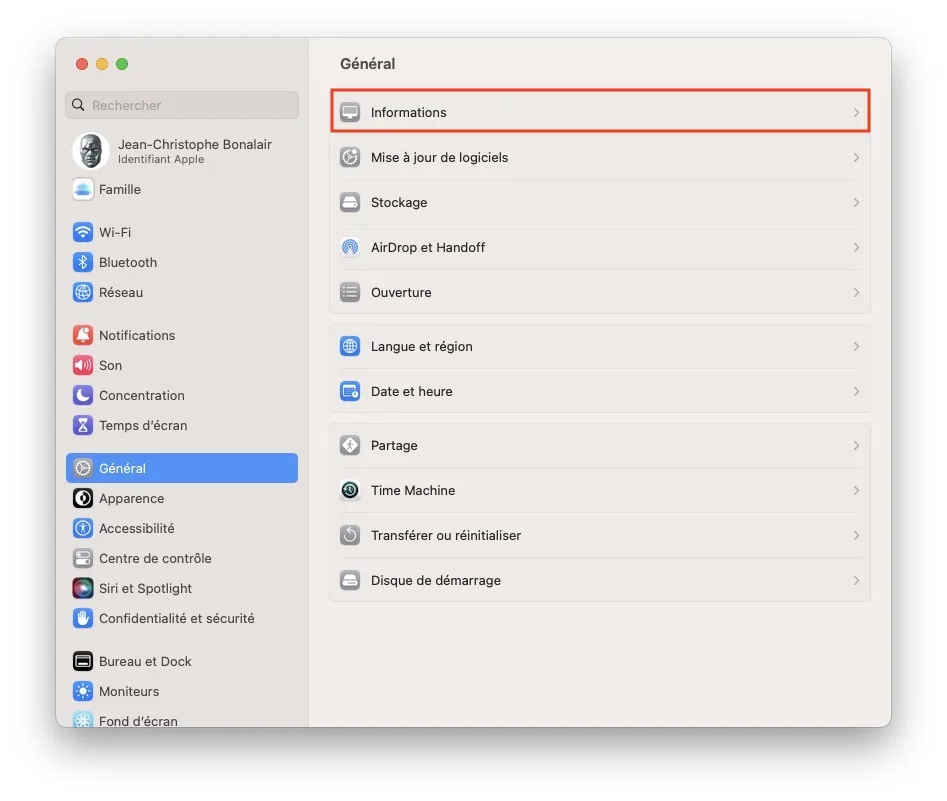Open Mise à jour de logiciels chevron
The height and width of the screenshot is (801, 947).
click(856, 157)
